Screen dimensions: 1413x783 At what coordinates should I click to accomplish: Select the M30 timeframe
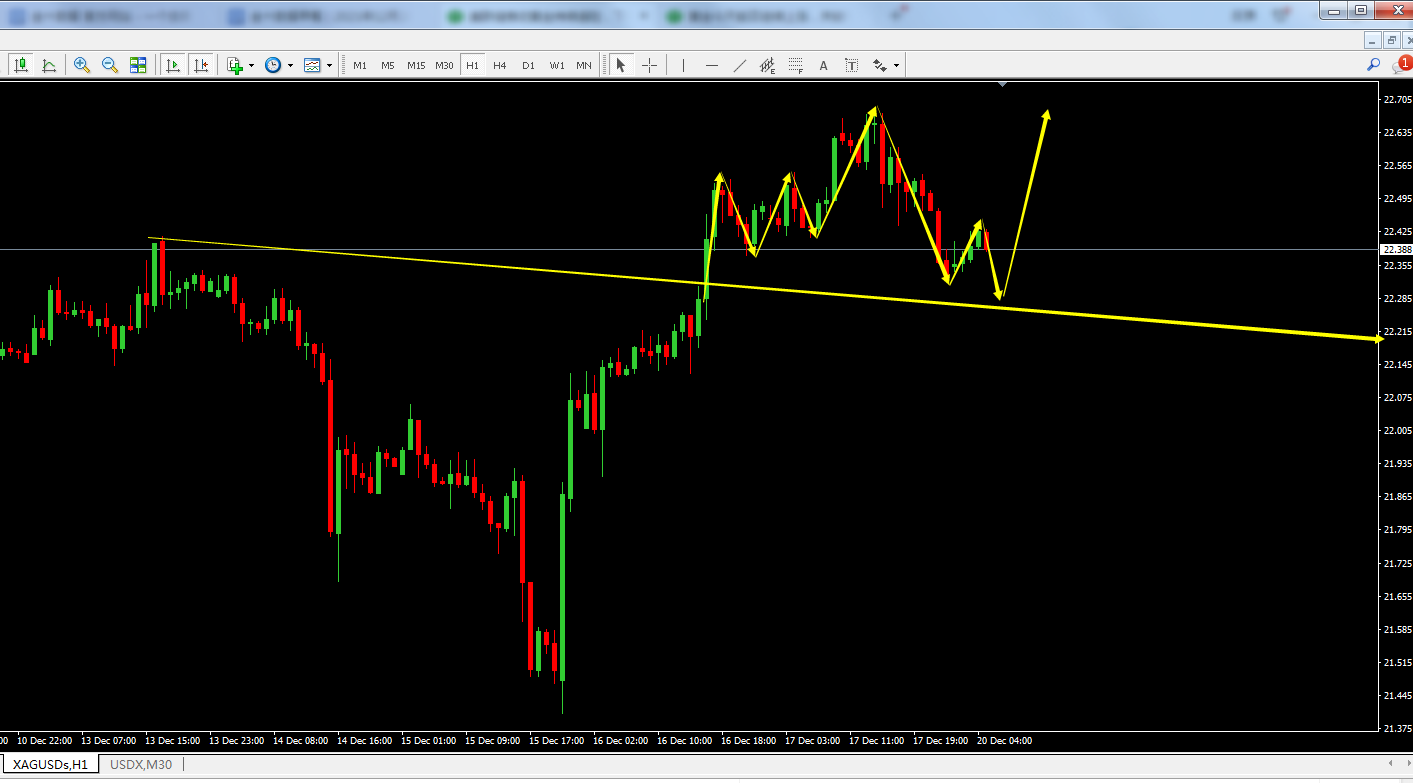coord(444,65)
